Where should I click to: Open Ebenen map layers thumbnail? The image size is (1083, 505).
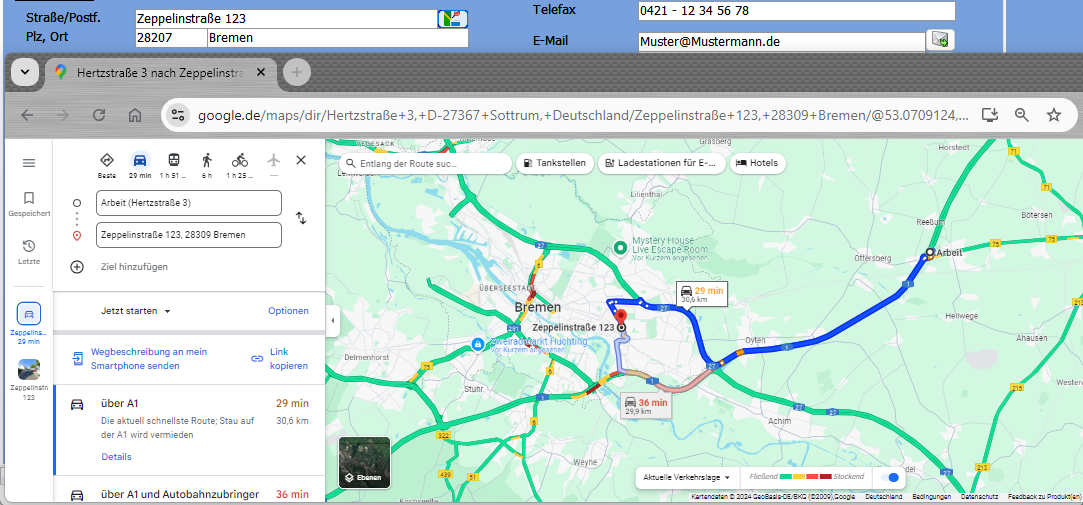364,462
